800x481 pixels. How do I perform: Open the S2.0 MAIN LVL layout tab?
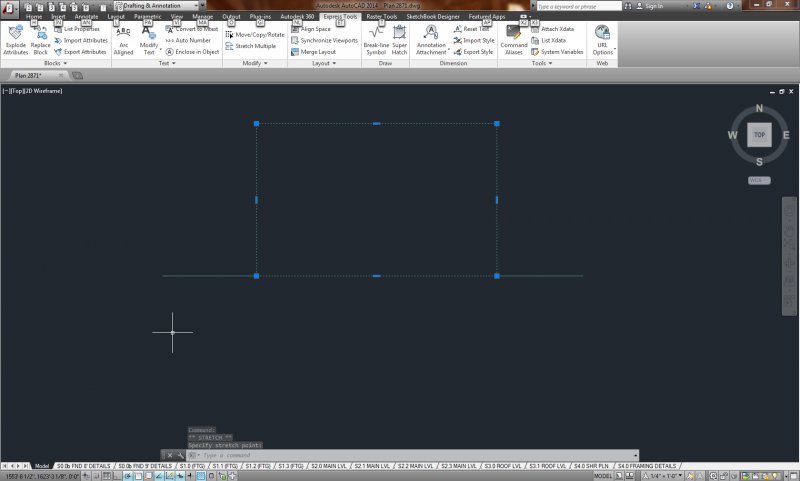click(329, 466)
